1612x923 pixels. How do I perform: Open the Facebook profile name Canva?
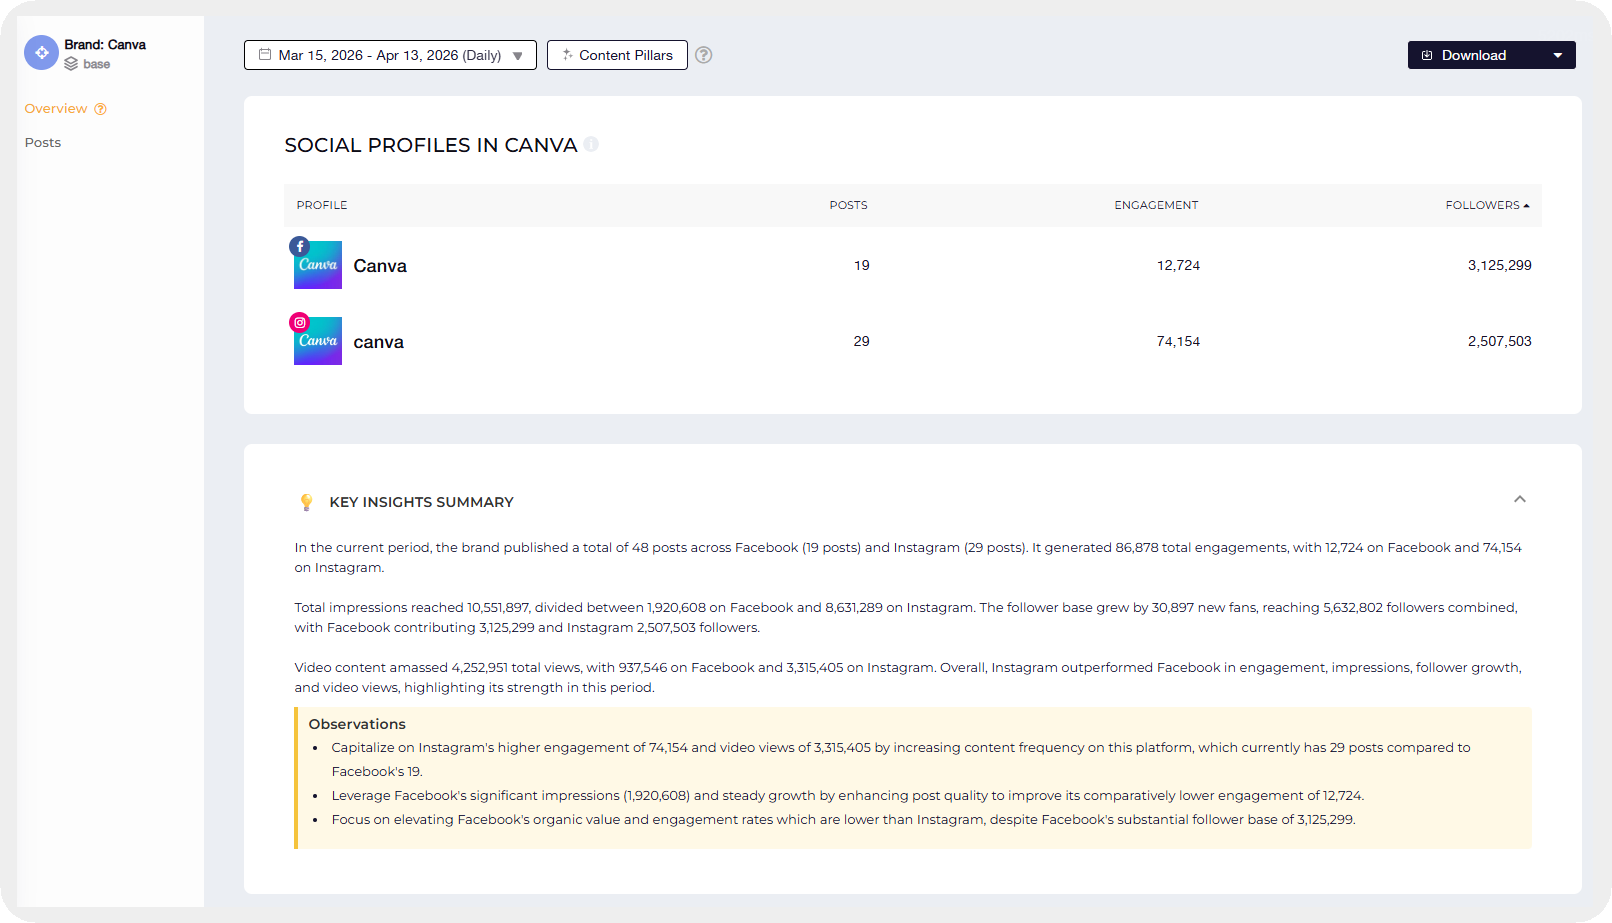coord(380,266)
